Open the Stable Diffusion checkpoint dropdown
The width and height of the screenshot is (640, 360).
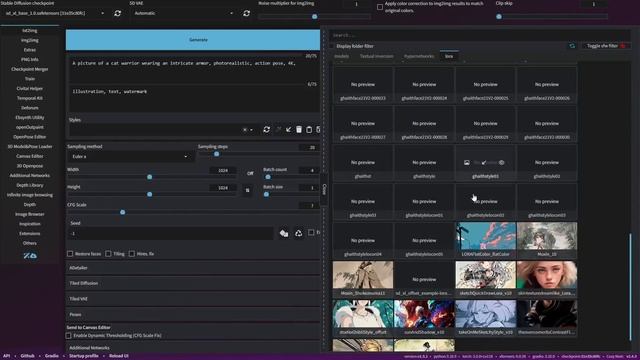click(x=54, y=13)
